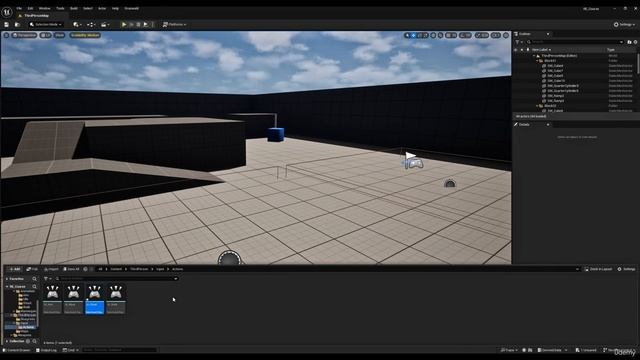Collapse the Block01 folder in Outliner

coord(537,61)
